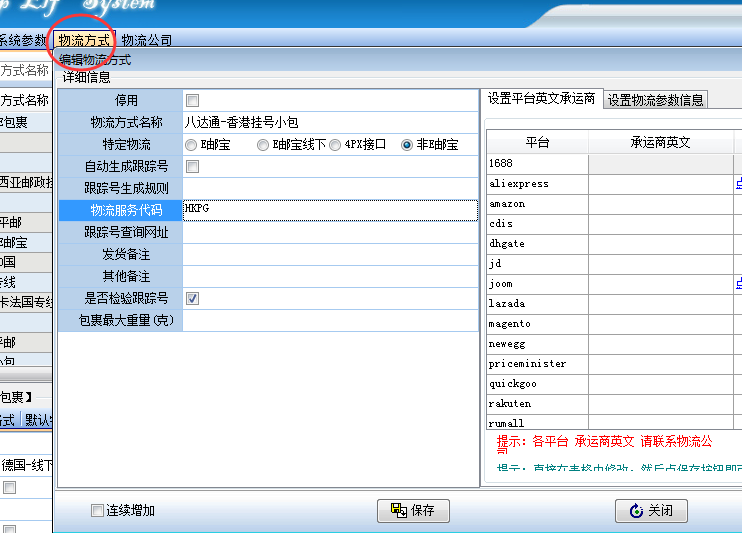Switch to 设置平台英文承运商 tab
The height and width of the screenshot is (533, 742).
[541, 98]
